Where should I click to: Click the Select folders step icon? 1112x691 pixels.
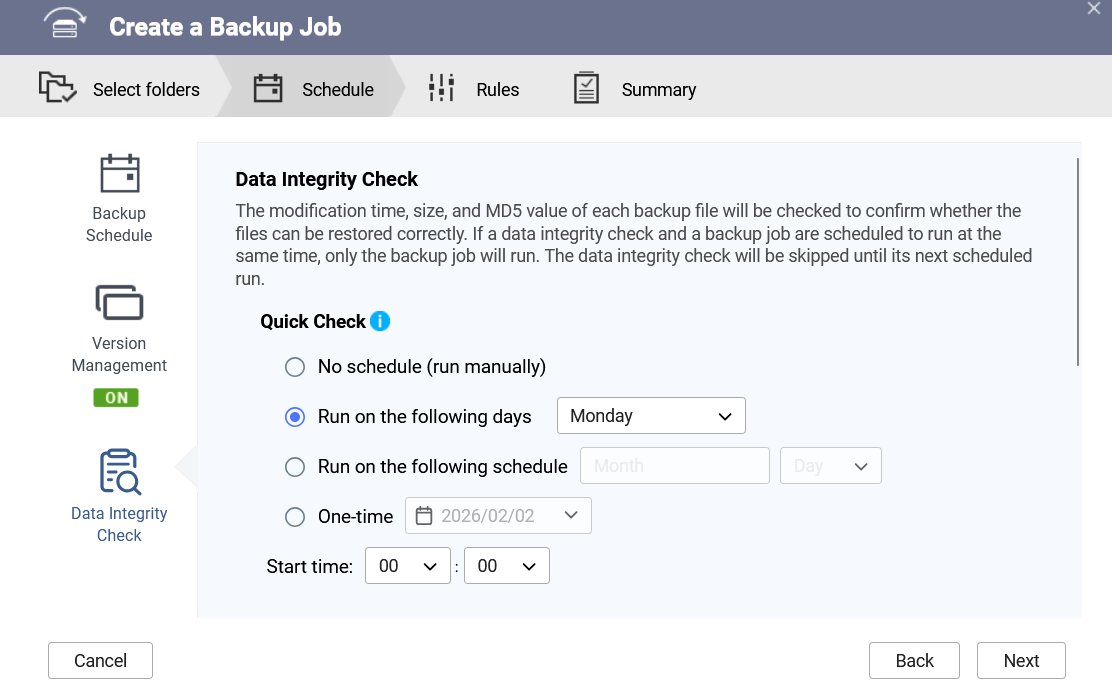point(58,88)
